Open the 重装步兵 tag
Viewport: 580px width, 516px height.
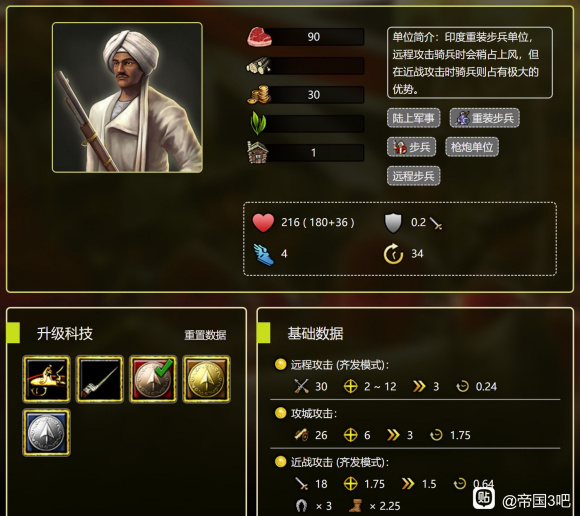[x=485, y=118]
